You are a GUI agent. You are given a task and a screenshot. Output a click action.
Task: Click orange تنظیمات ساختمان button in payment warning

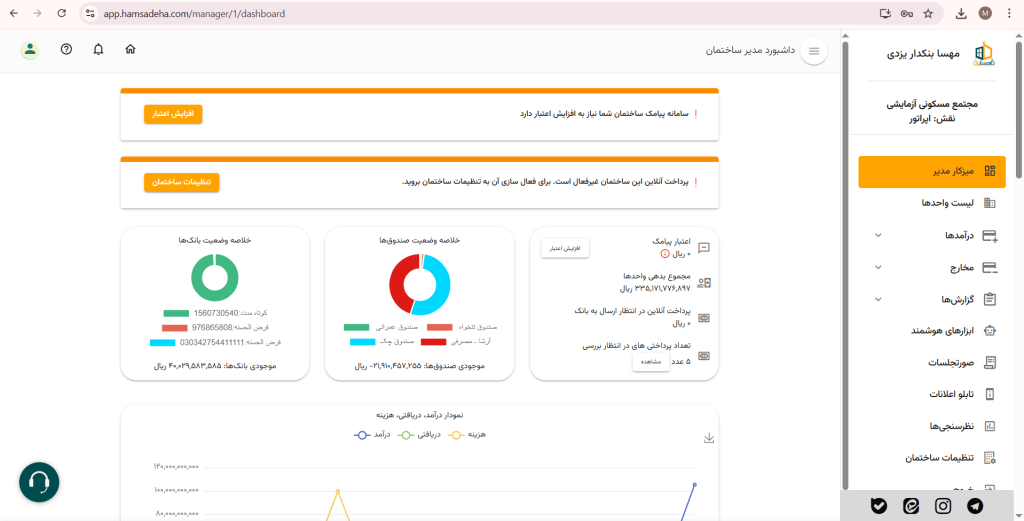point(182,182)
